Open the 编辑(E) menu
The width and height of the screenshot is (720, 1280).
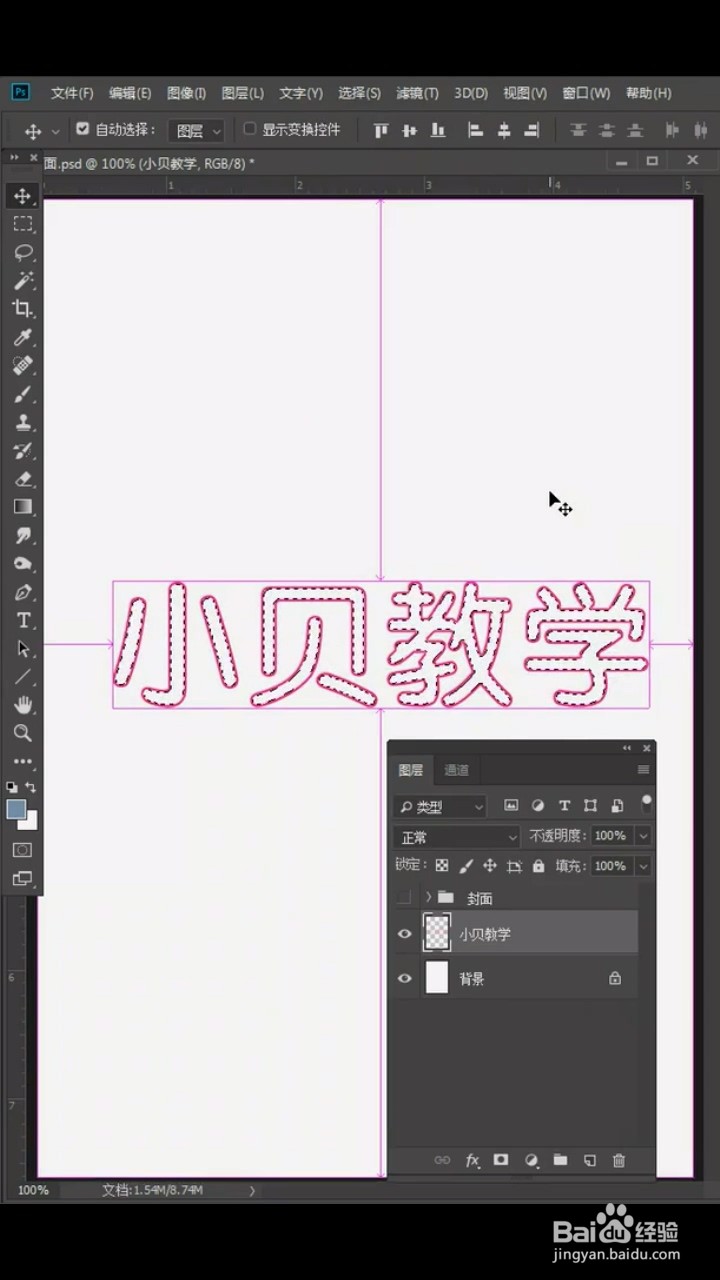pos(130,93)
